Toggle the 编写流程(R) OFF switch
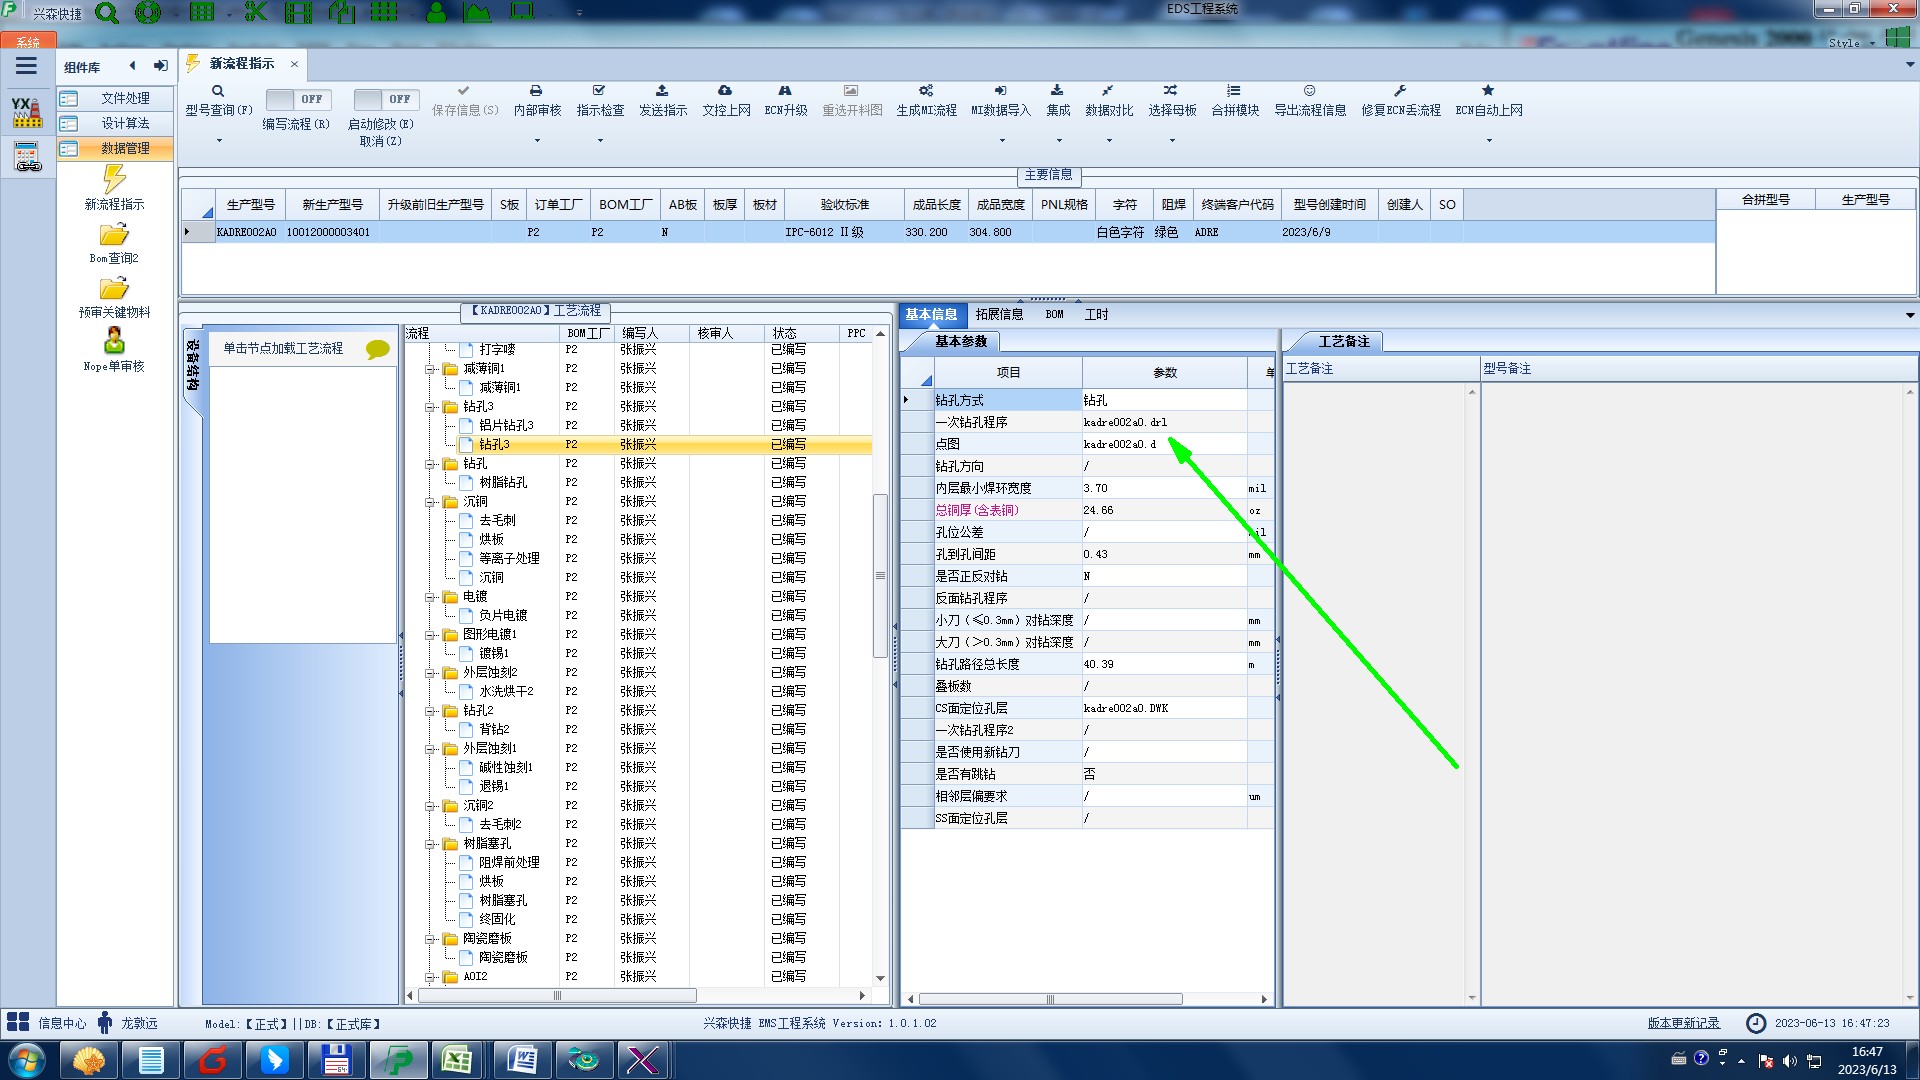Screen dimensions: 1920x1080 (297, 99)
